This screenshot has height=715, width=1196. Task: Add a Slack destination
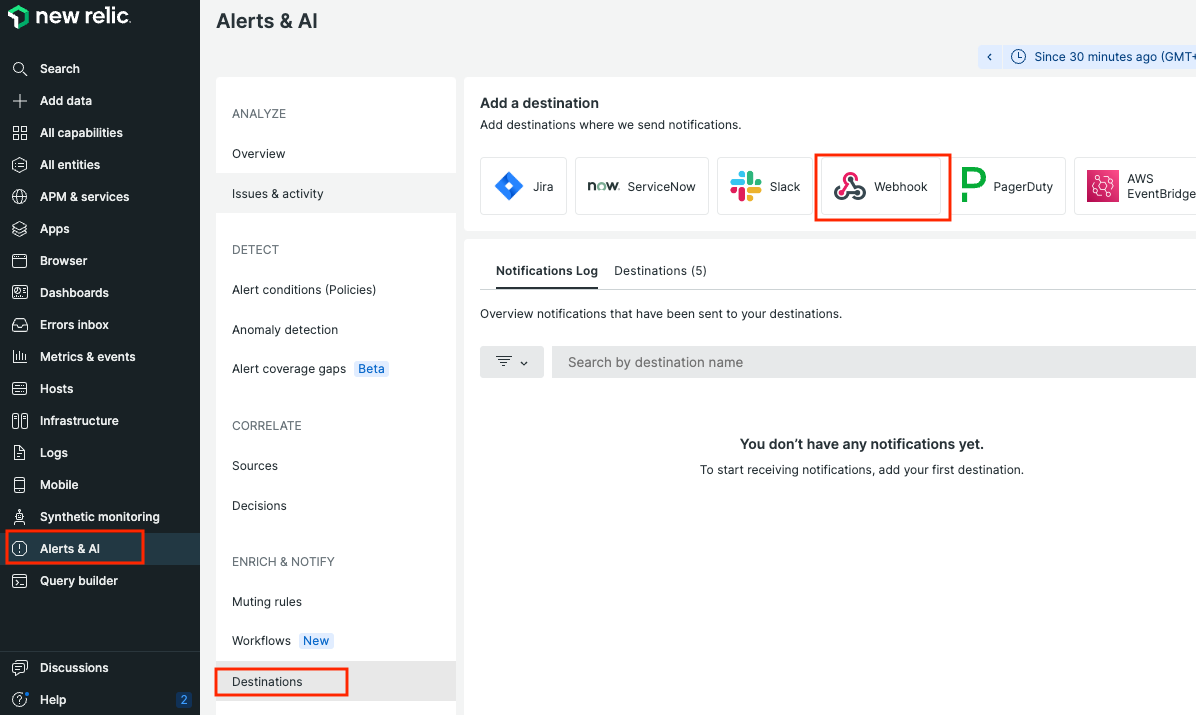pyautogui.click(x=764, y=185)
